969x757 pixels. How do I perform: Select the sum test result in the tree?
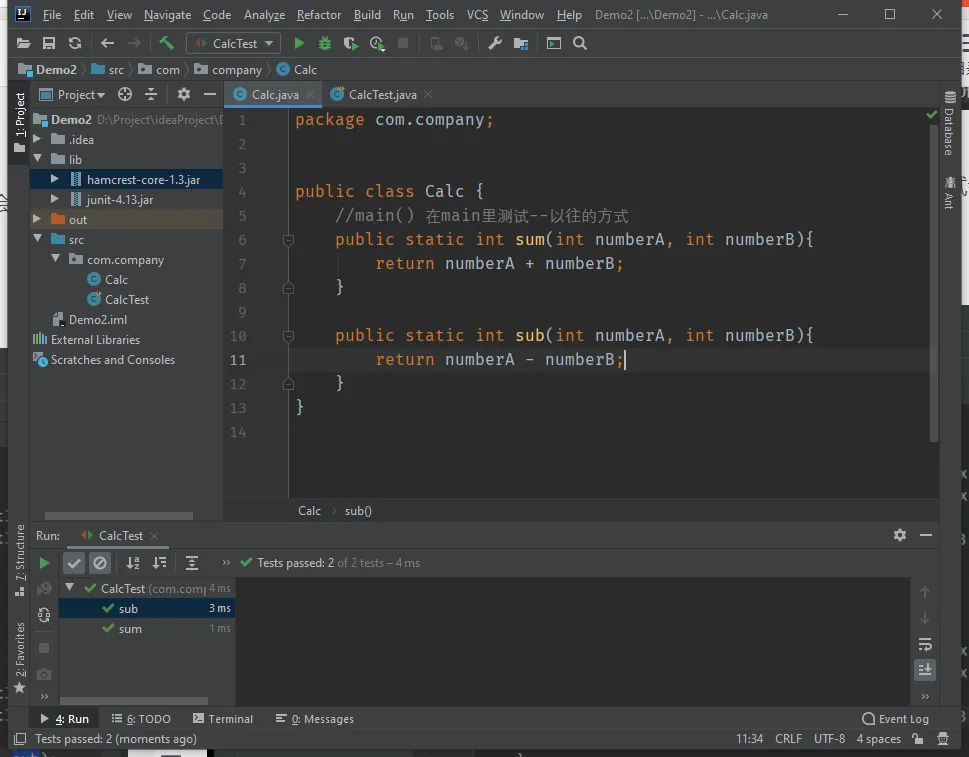pyautogui.click(x=130, y=629)
